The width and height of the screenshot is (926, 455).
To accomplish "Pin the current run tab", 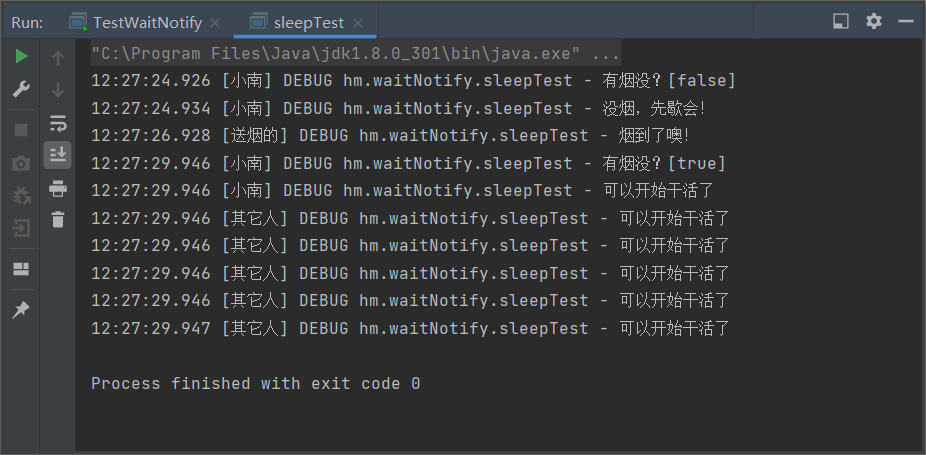I will pos(21,310).
